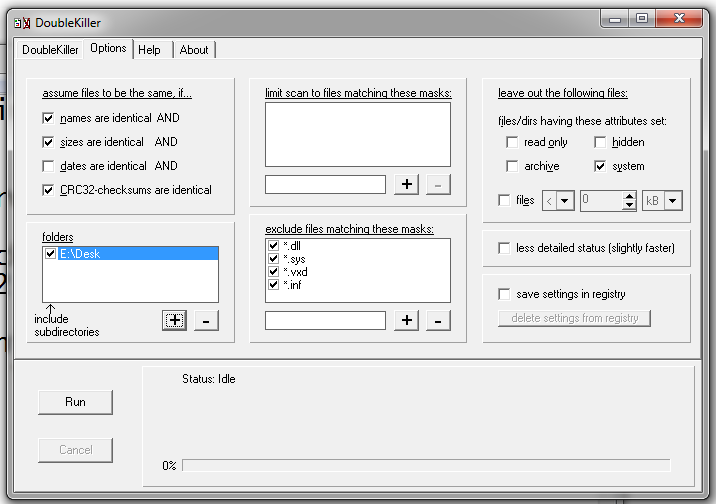Uncheck the *.sys exclude mask
The height and width of the screenshot is (504, 716).
click(274, 259)
